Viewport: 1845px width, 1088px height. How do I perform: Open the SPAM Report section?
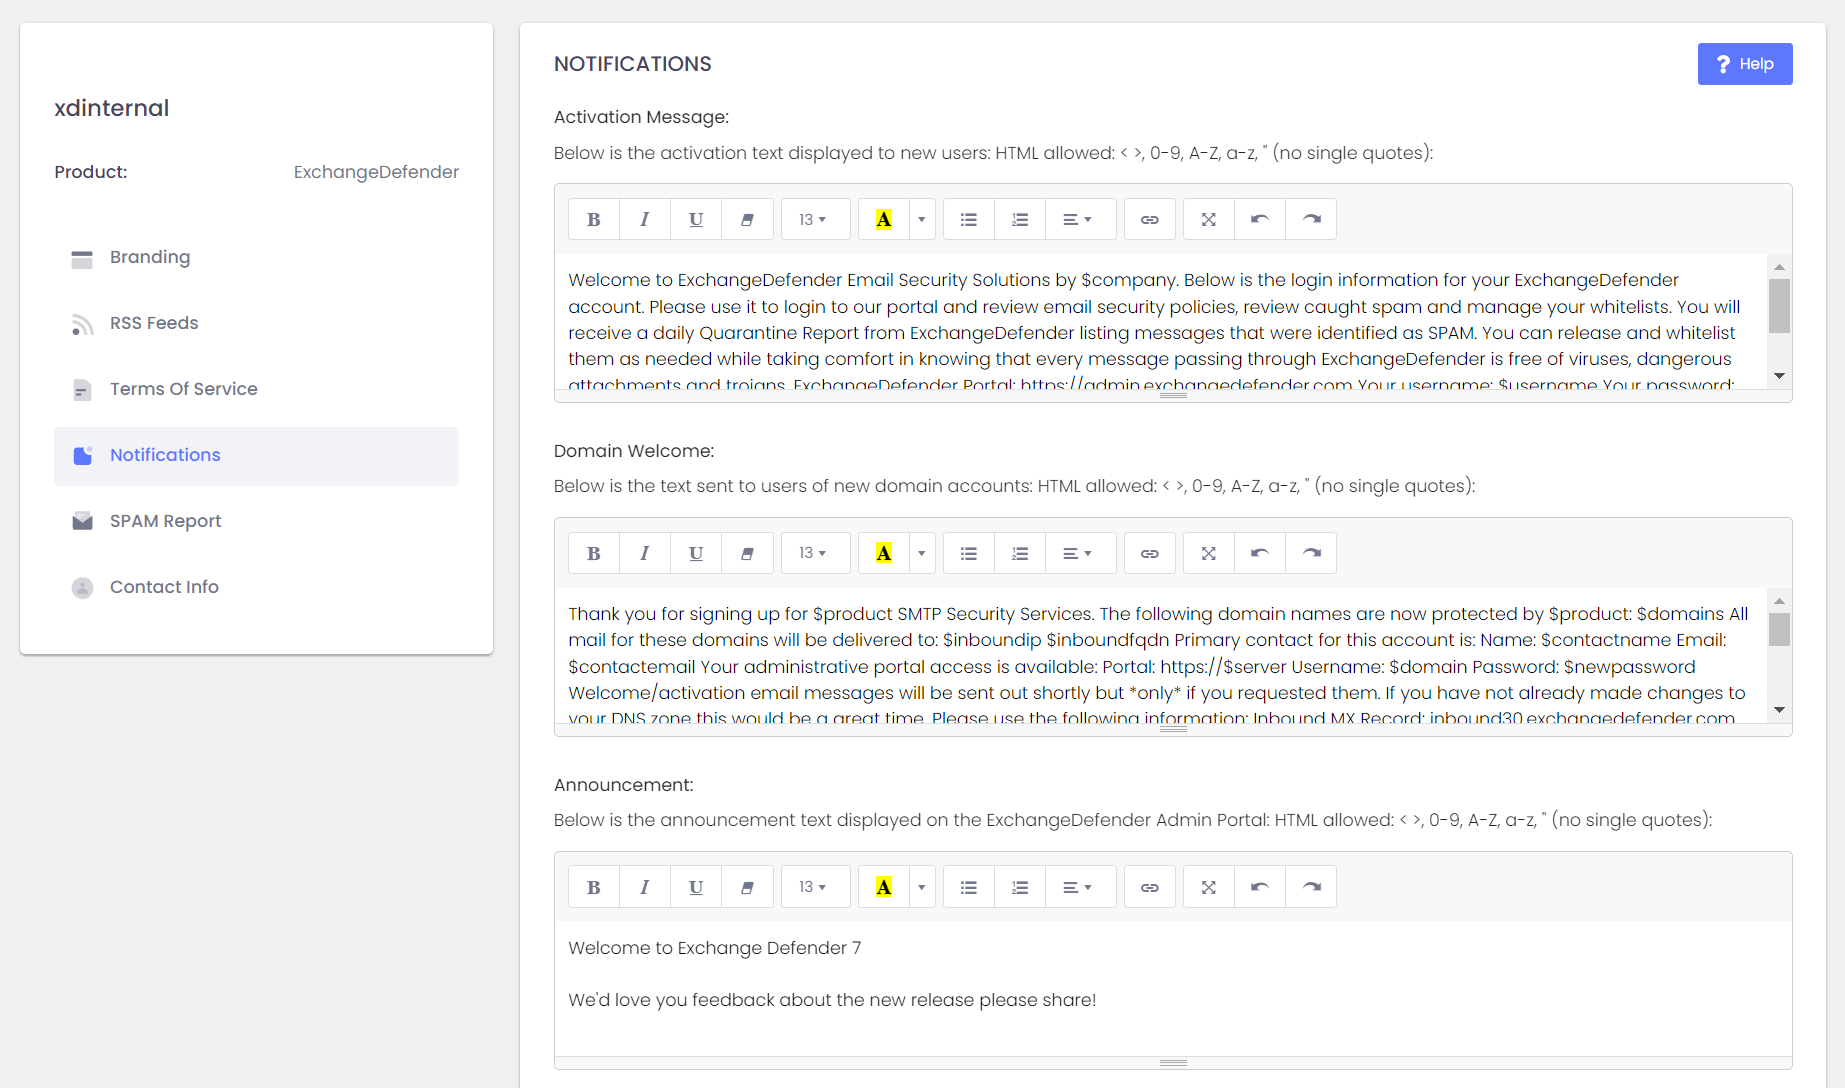(x=165, y=521)
